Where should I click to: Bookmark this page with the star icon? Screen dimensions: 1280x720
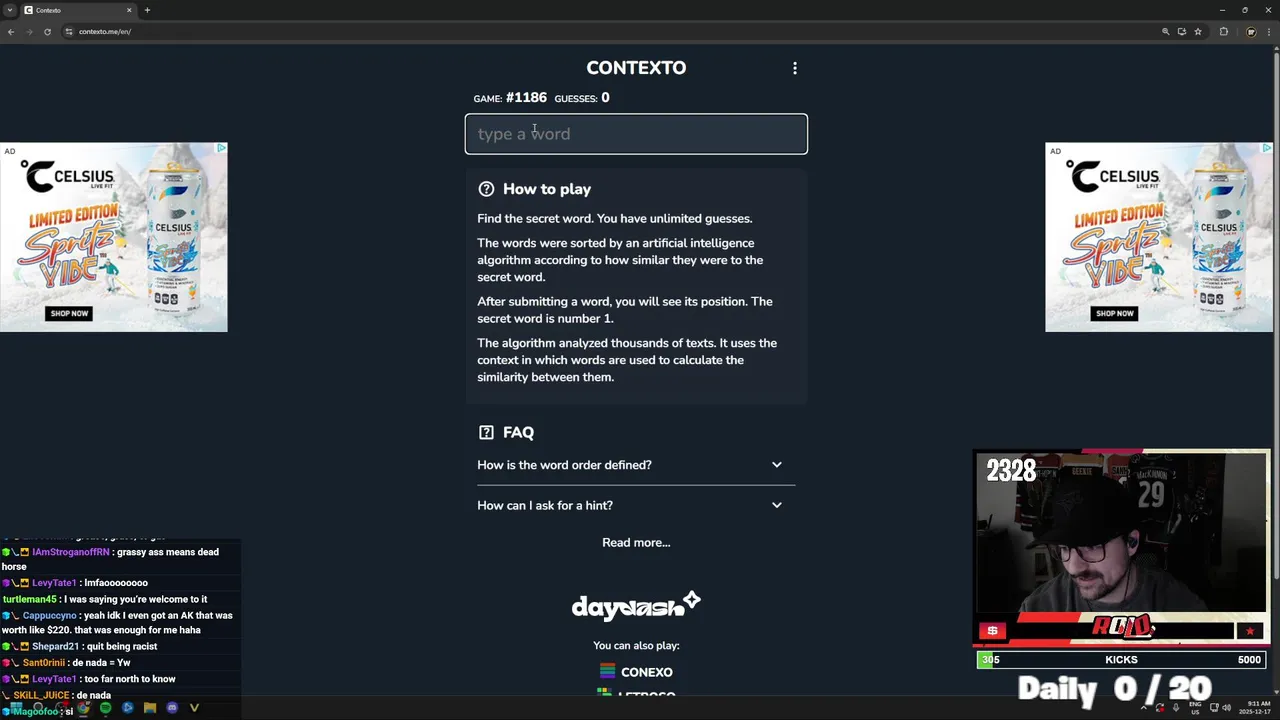1197,31
